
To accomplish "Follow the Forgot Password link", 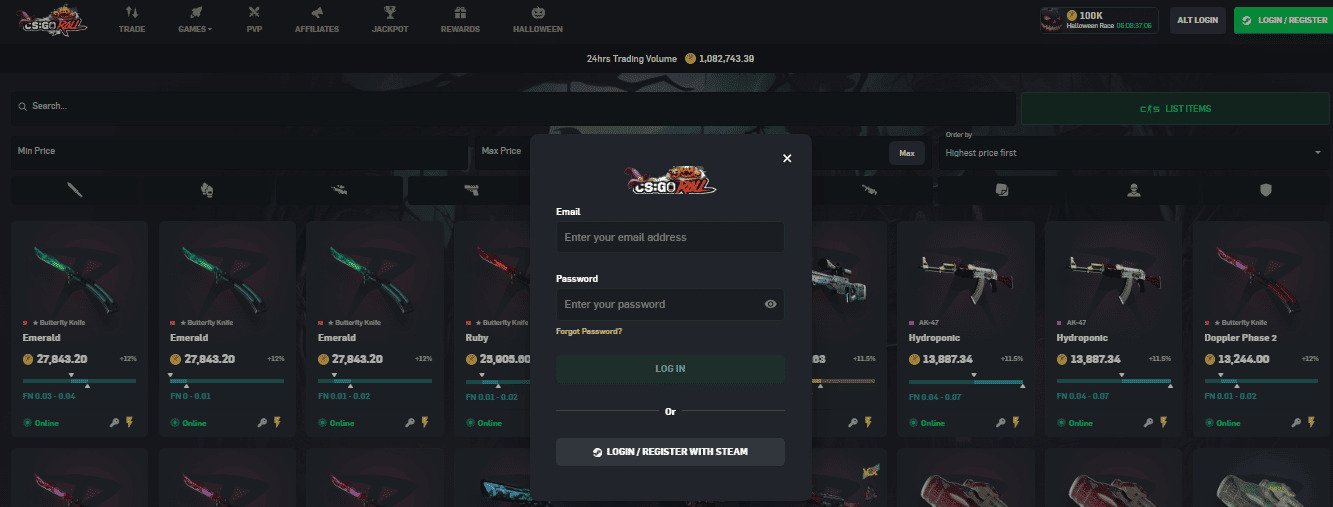I will pyautogui.click(x=589, y=331).
